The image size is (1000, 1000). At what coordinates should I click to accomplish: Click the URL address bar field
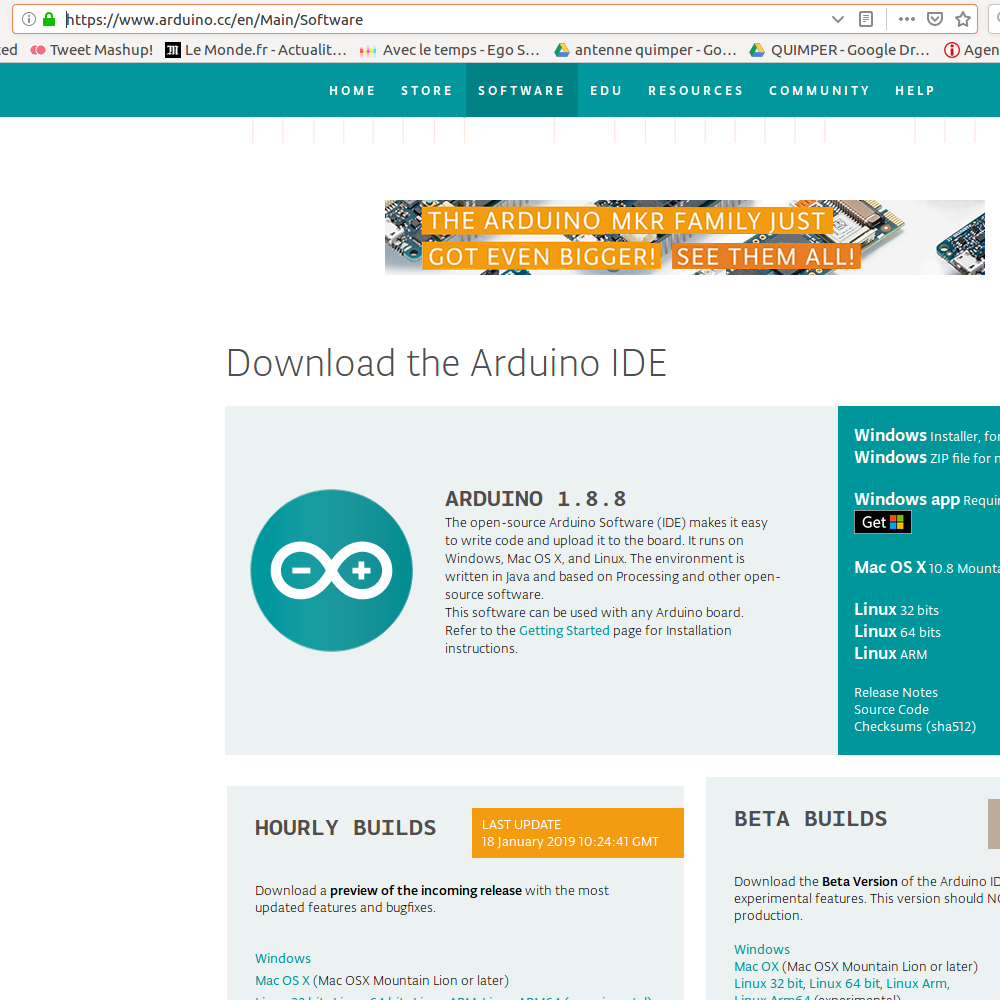click(x=440, y=19)
